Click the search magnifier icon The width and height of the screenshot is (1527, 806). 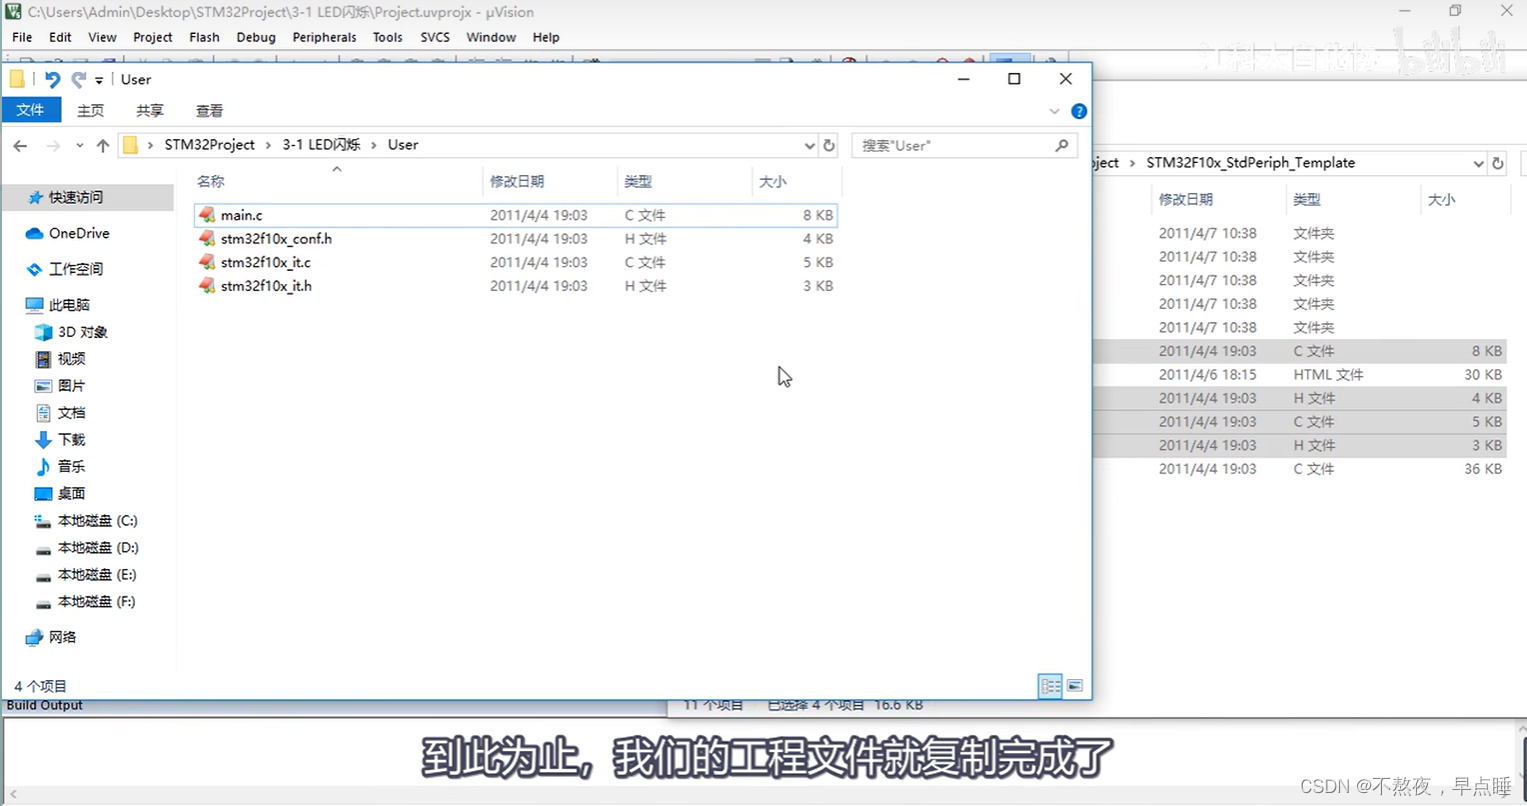(1062, 145)
